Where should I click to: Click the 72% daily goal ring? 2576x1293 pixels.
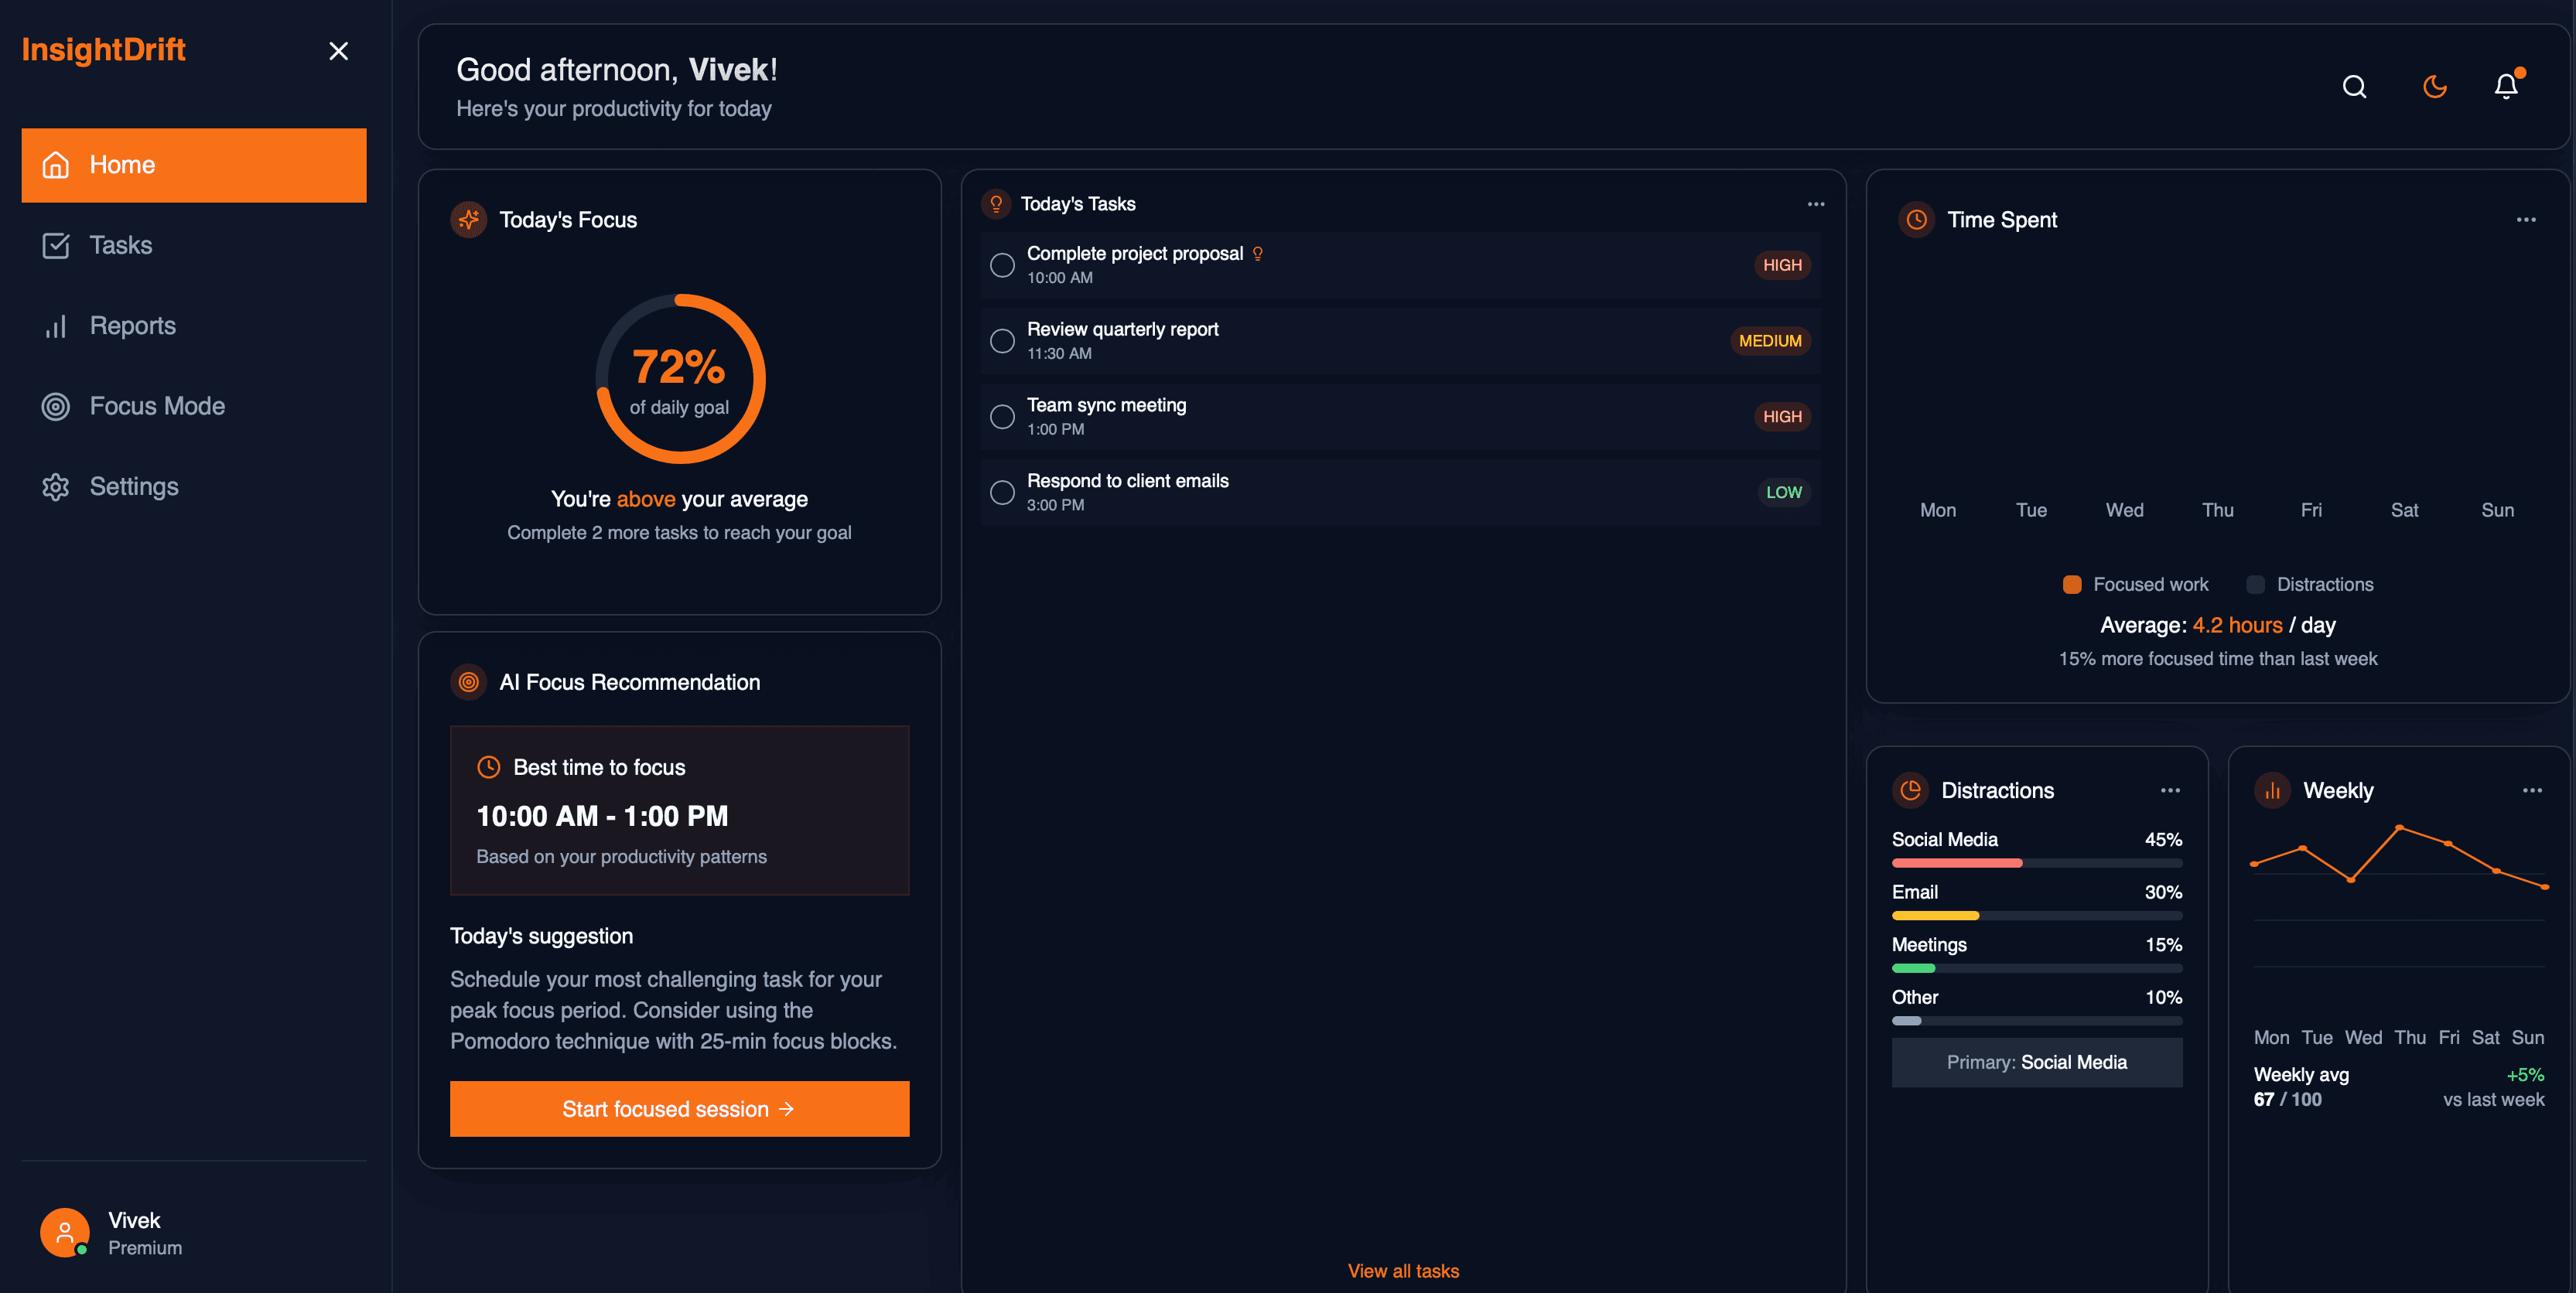(x=680, y=379)
